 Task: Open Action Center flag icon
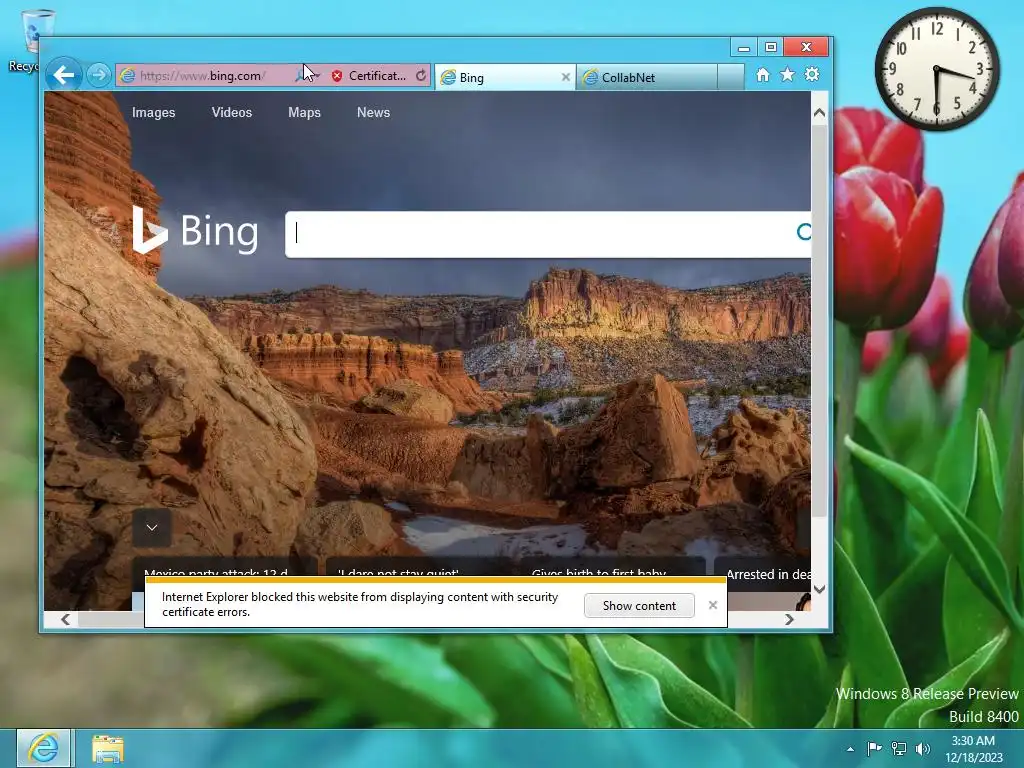(874, 748)
